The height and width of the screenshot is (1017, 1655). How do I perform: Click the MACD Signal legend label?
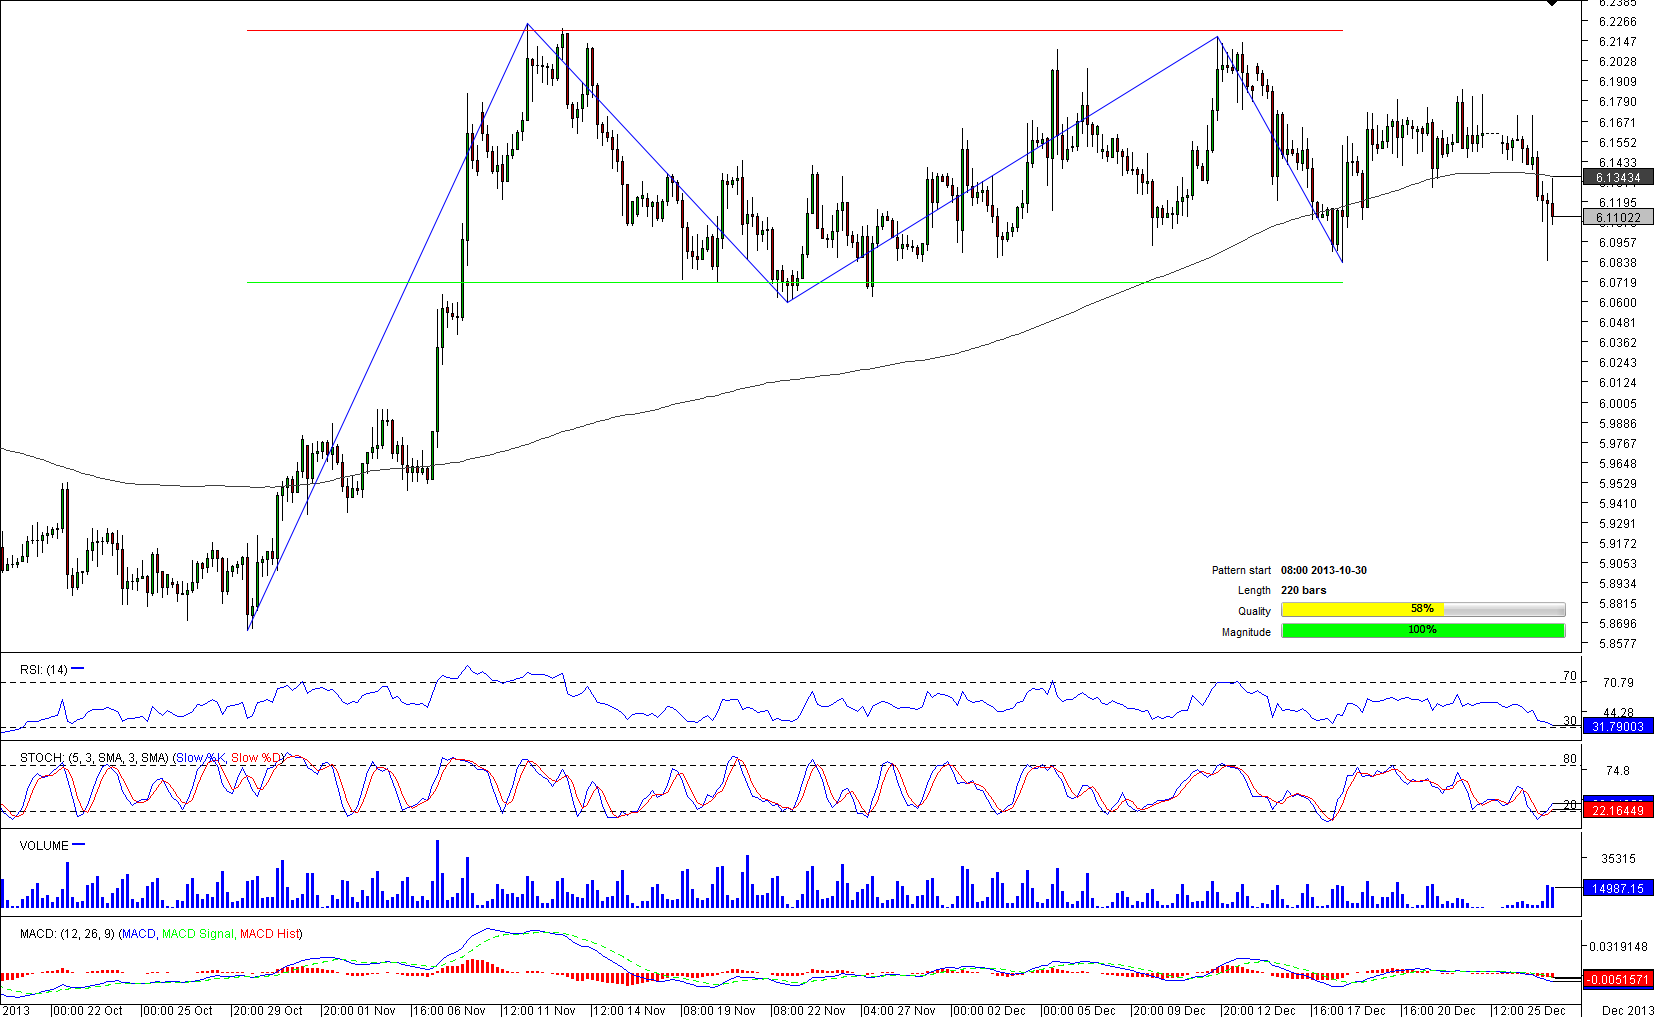pos(197,934)
